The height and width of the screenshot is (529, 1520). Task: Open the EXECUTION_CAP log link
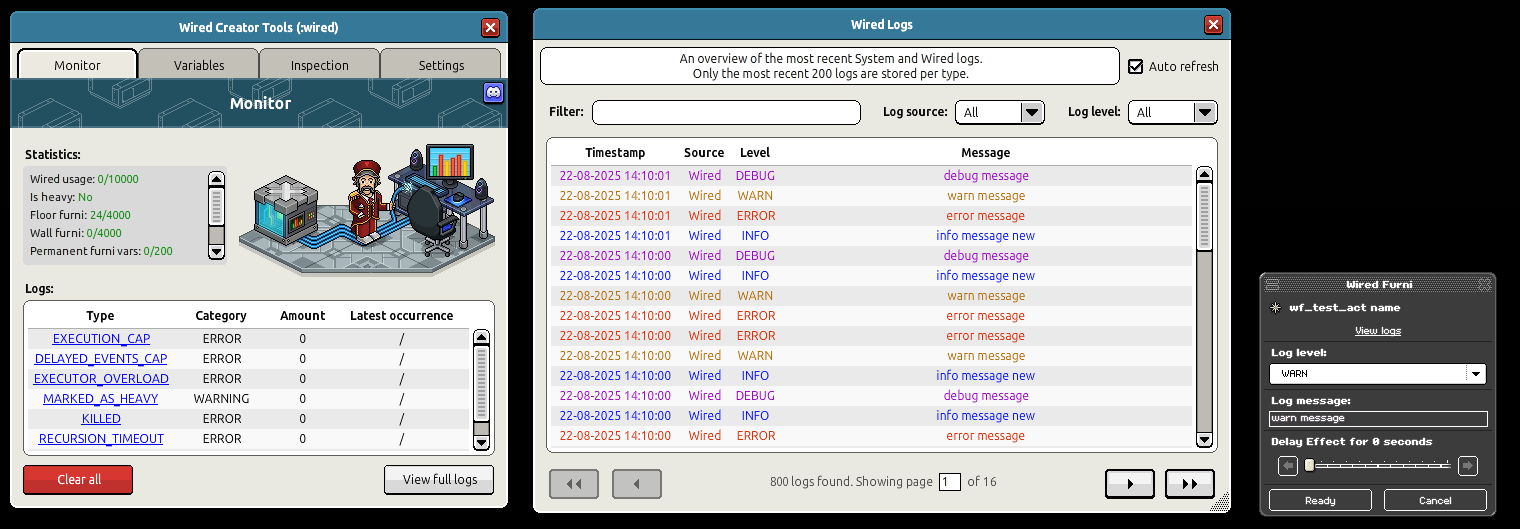101,339
